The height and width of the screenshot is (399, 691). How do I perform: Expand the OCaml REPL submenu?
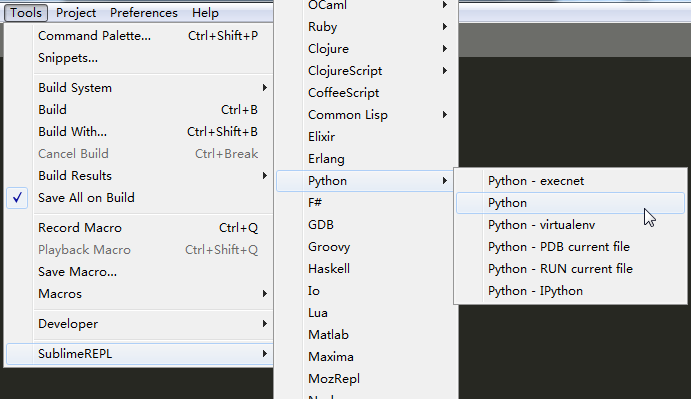point(366,6)
